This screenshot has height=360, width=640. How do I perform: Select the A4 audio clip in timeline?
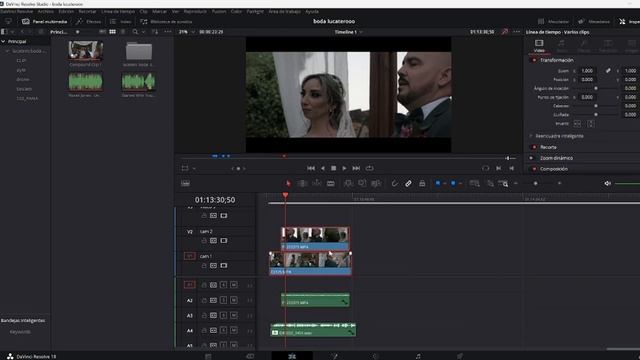(313, 330)
